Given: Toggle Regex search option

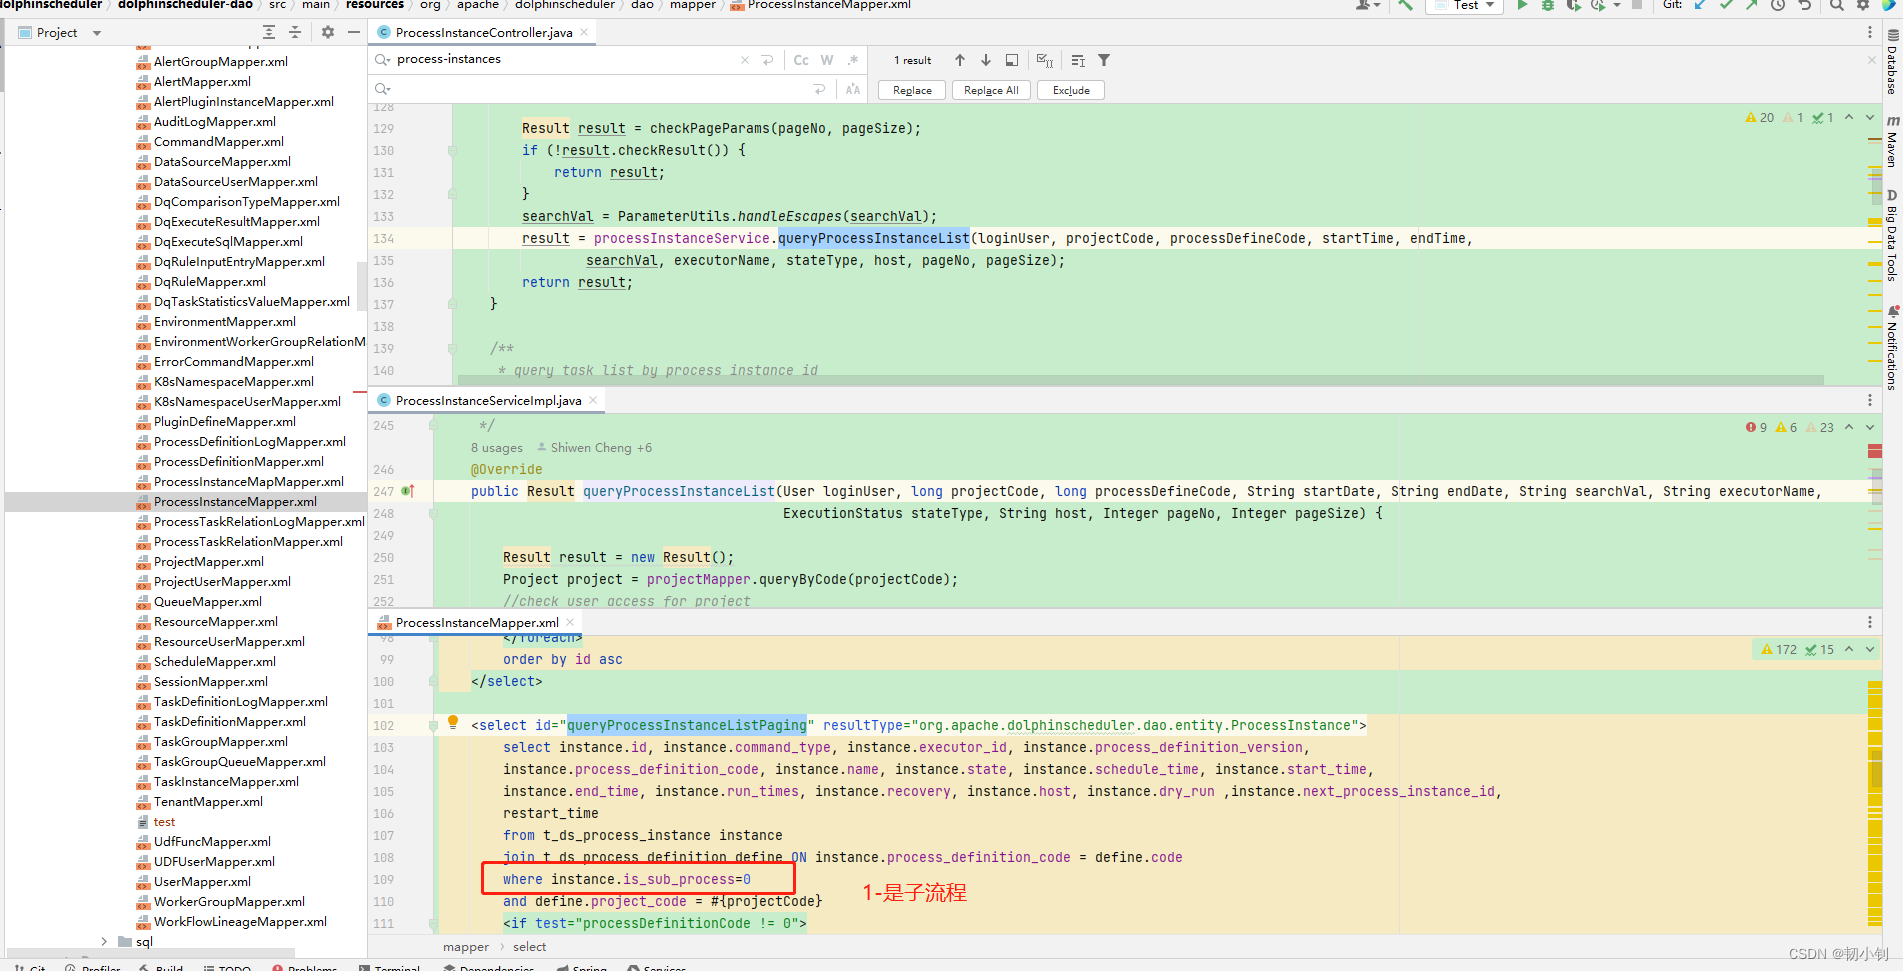Looking at the screenshot, I should click(853, 60).
